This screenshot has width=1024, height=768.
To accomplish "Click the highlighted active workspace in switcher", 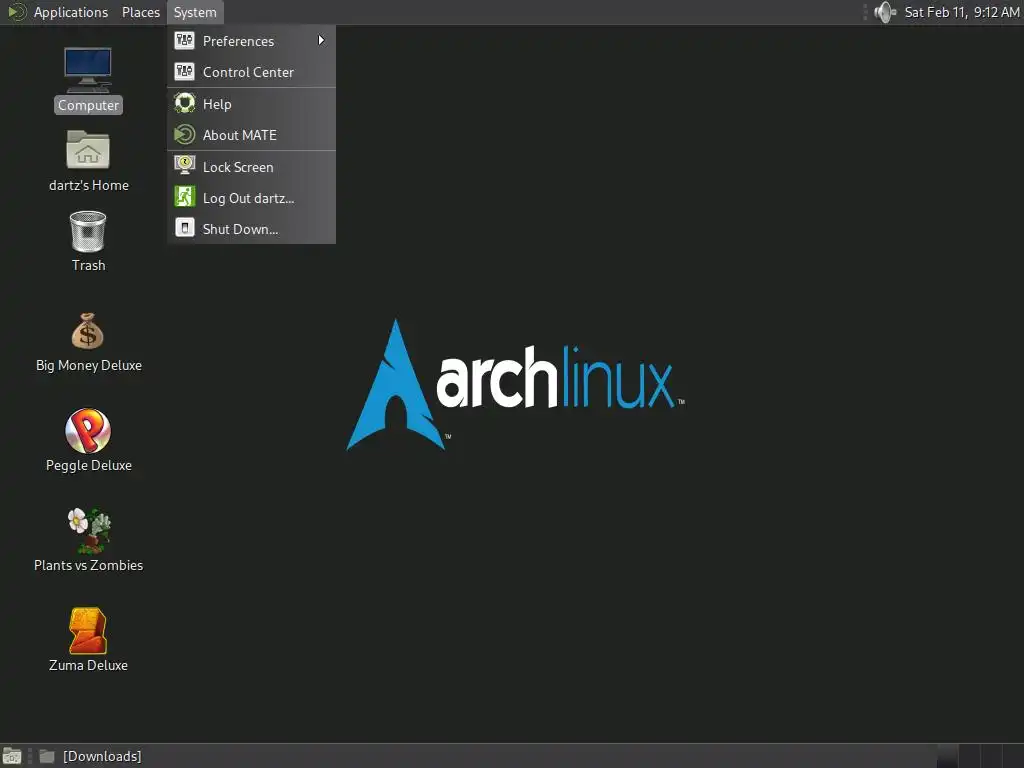I will click(947, 756).
